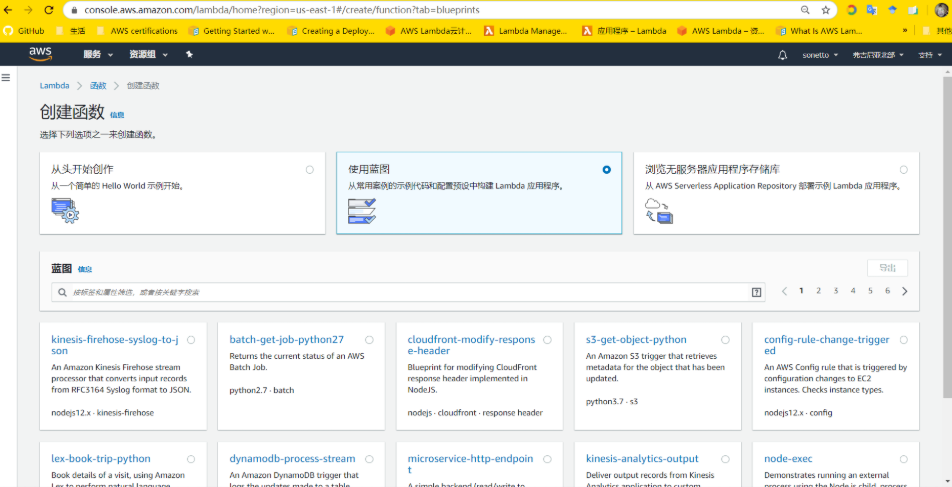The height and width of the screenshot is (487, 952).
Task: Show more bookmarks with overflow chevron
Action: (x=905, y=31)
